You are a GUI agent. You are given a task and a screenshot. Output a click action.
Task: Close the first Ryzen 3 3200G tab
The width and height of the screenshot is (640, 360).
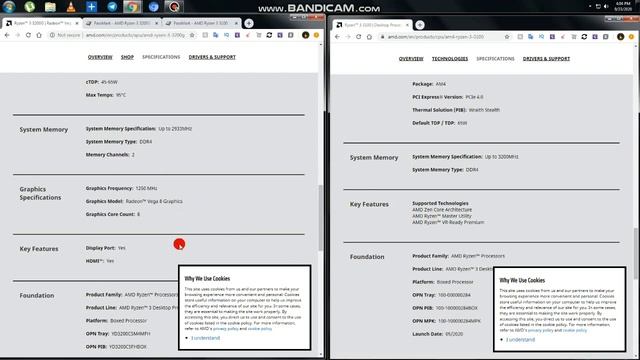pyautogui.click(x=77, y=23)
